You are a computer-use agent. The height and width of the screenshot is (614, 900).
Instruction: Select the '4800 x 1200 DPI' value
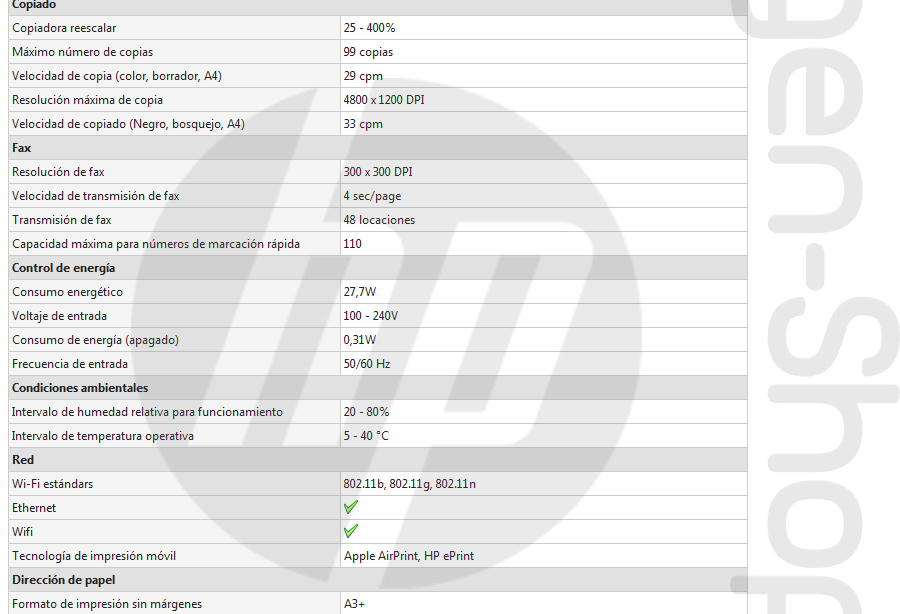point(384,100)
